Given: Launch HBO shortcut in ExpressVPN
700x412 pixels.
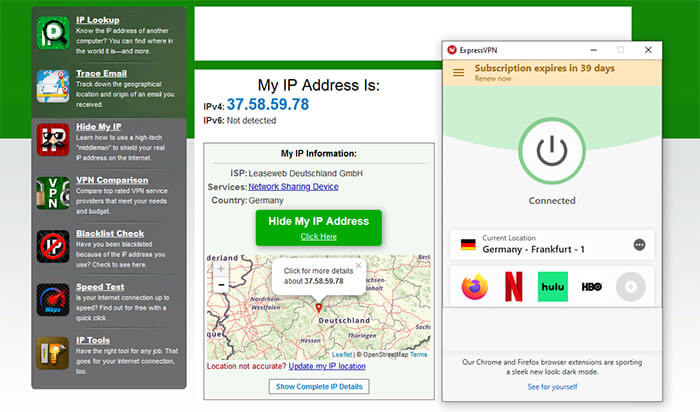Looking at the screenshot, I should [592, 287].
